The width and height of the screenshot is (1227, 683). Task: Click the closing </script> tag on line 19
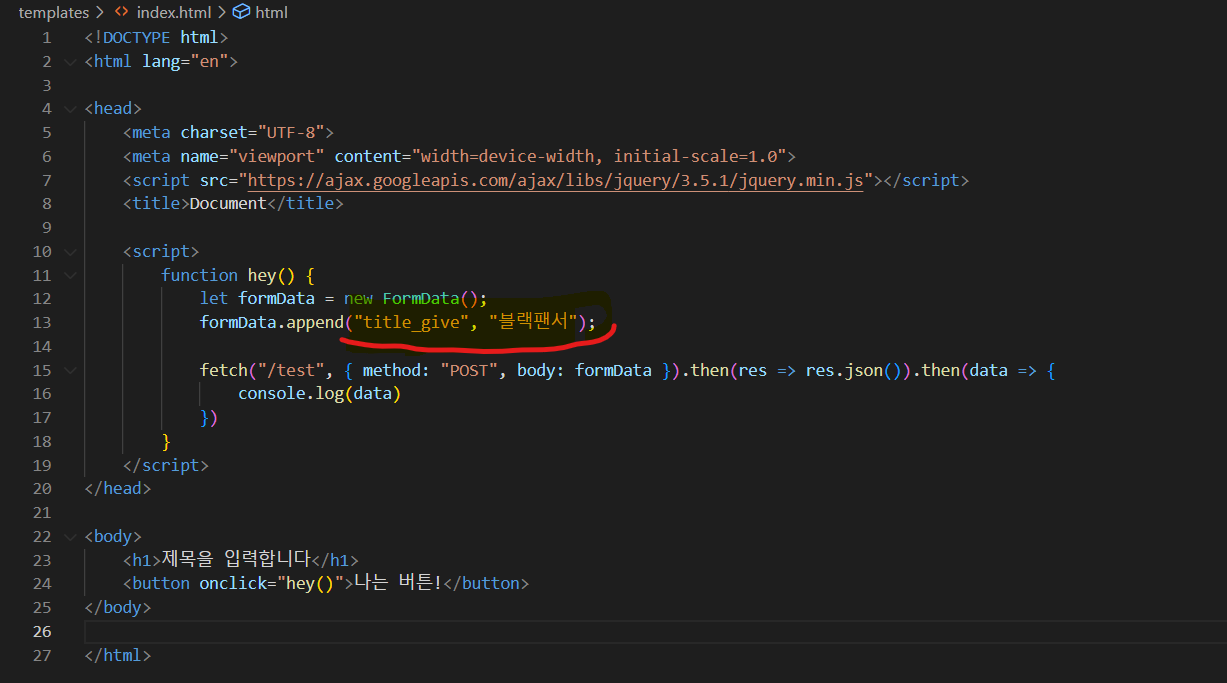point(166,465)
